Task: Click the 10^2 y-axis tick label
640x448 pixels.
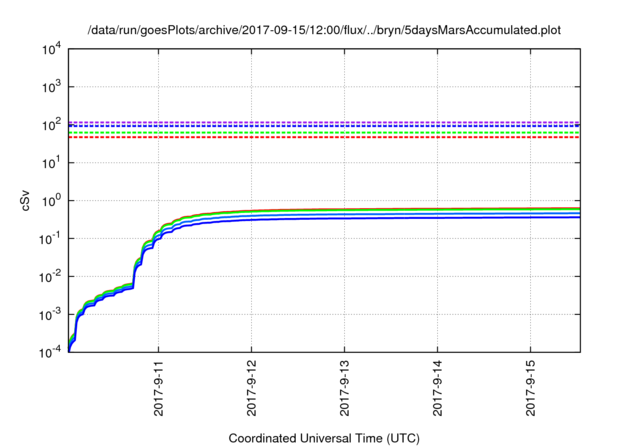Action: pyautogui.click(x=51, y=125)
